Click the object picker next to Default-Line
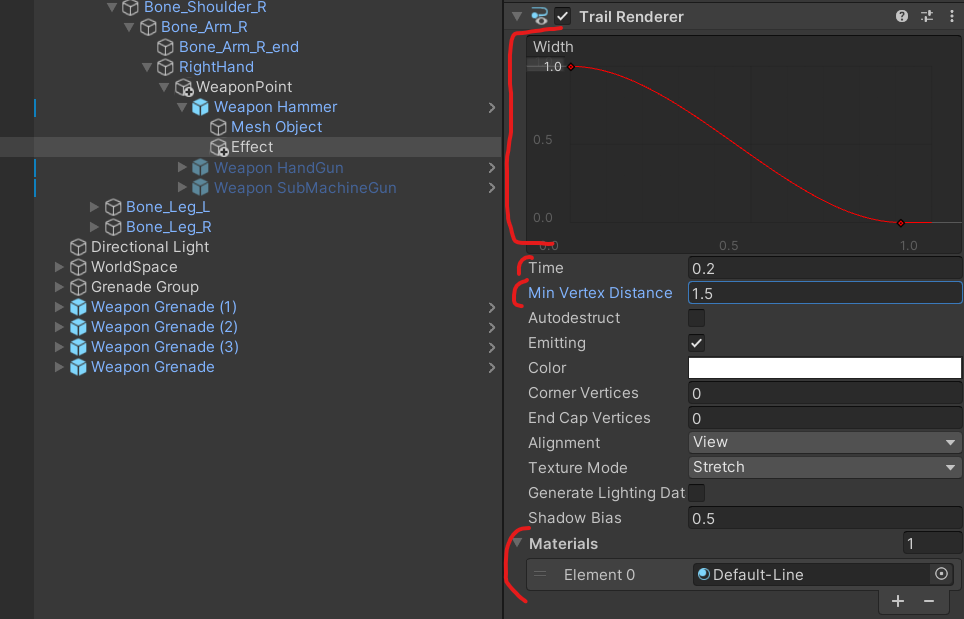964x619 pixels. pyautogui.click(x=940, y=574)
